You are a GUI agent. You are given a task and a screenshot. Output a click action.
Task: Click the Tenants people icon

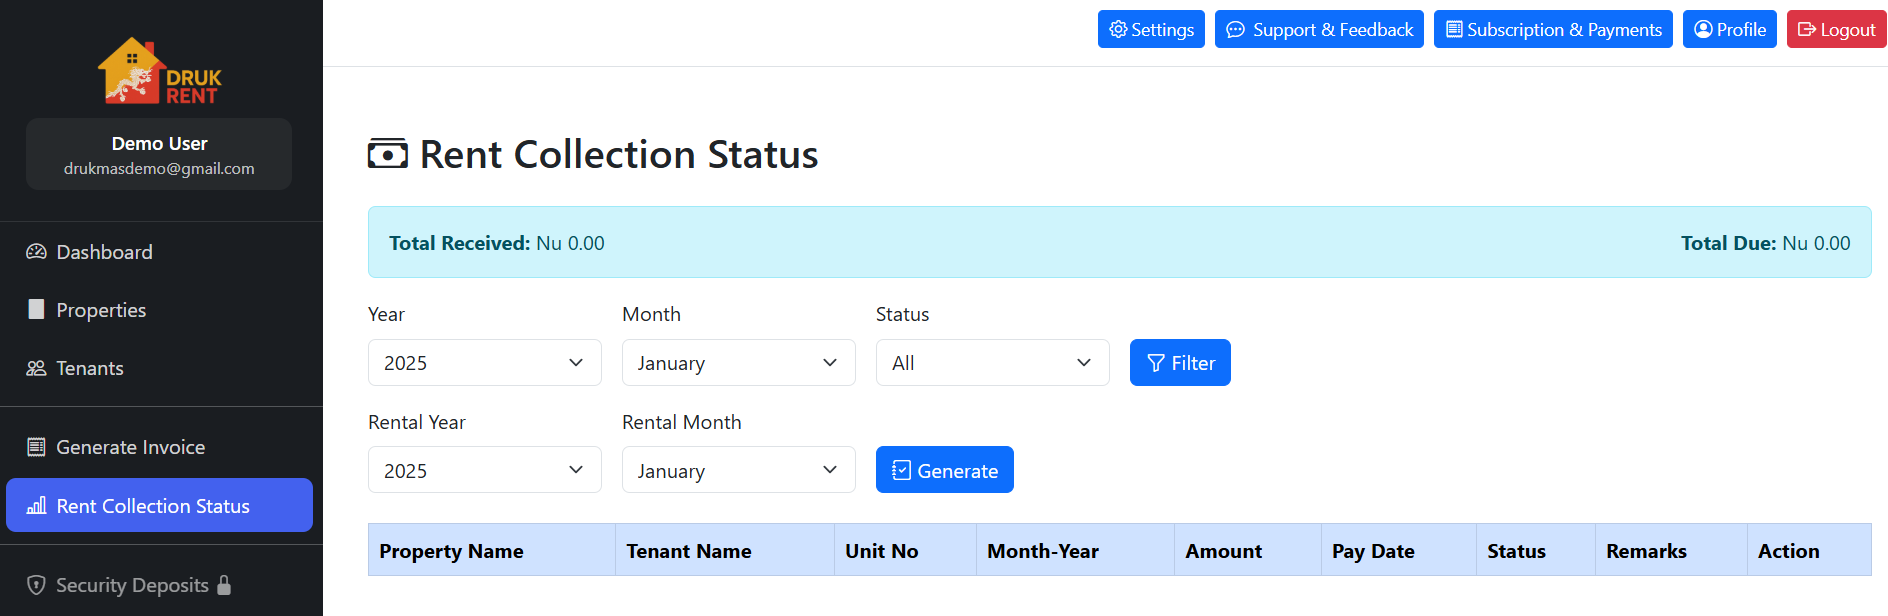click(36, 368)
